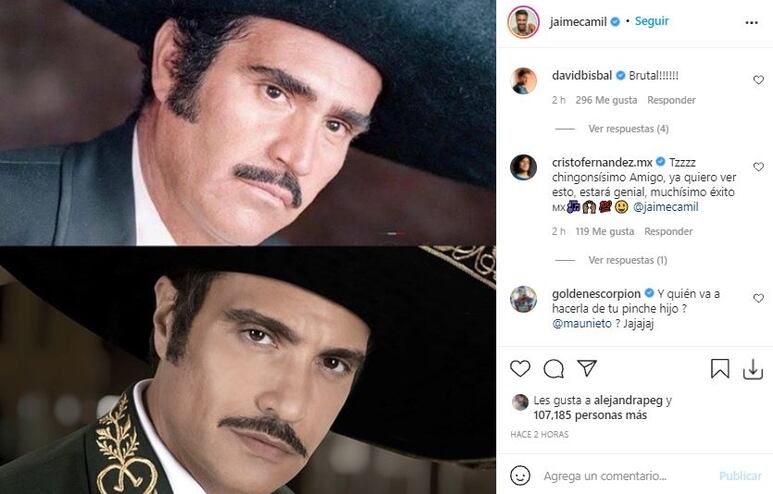
Task: Reply to davidbisbal via Responder
Action: coord(671,100)
